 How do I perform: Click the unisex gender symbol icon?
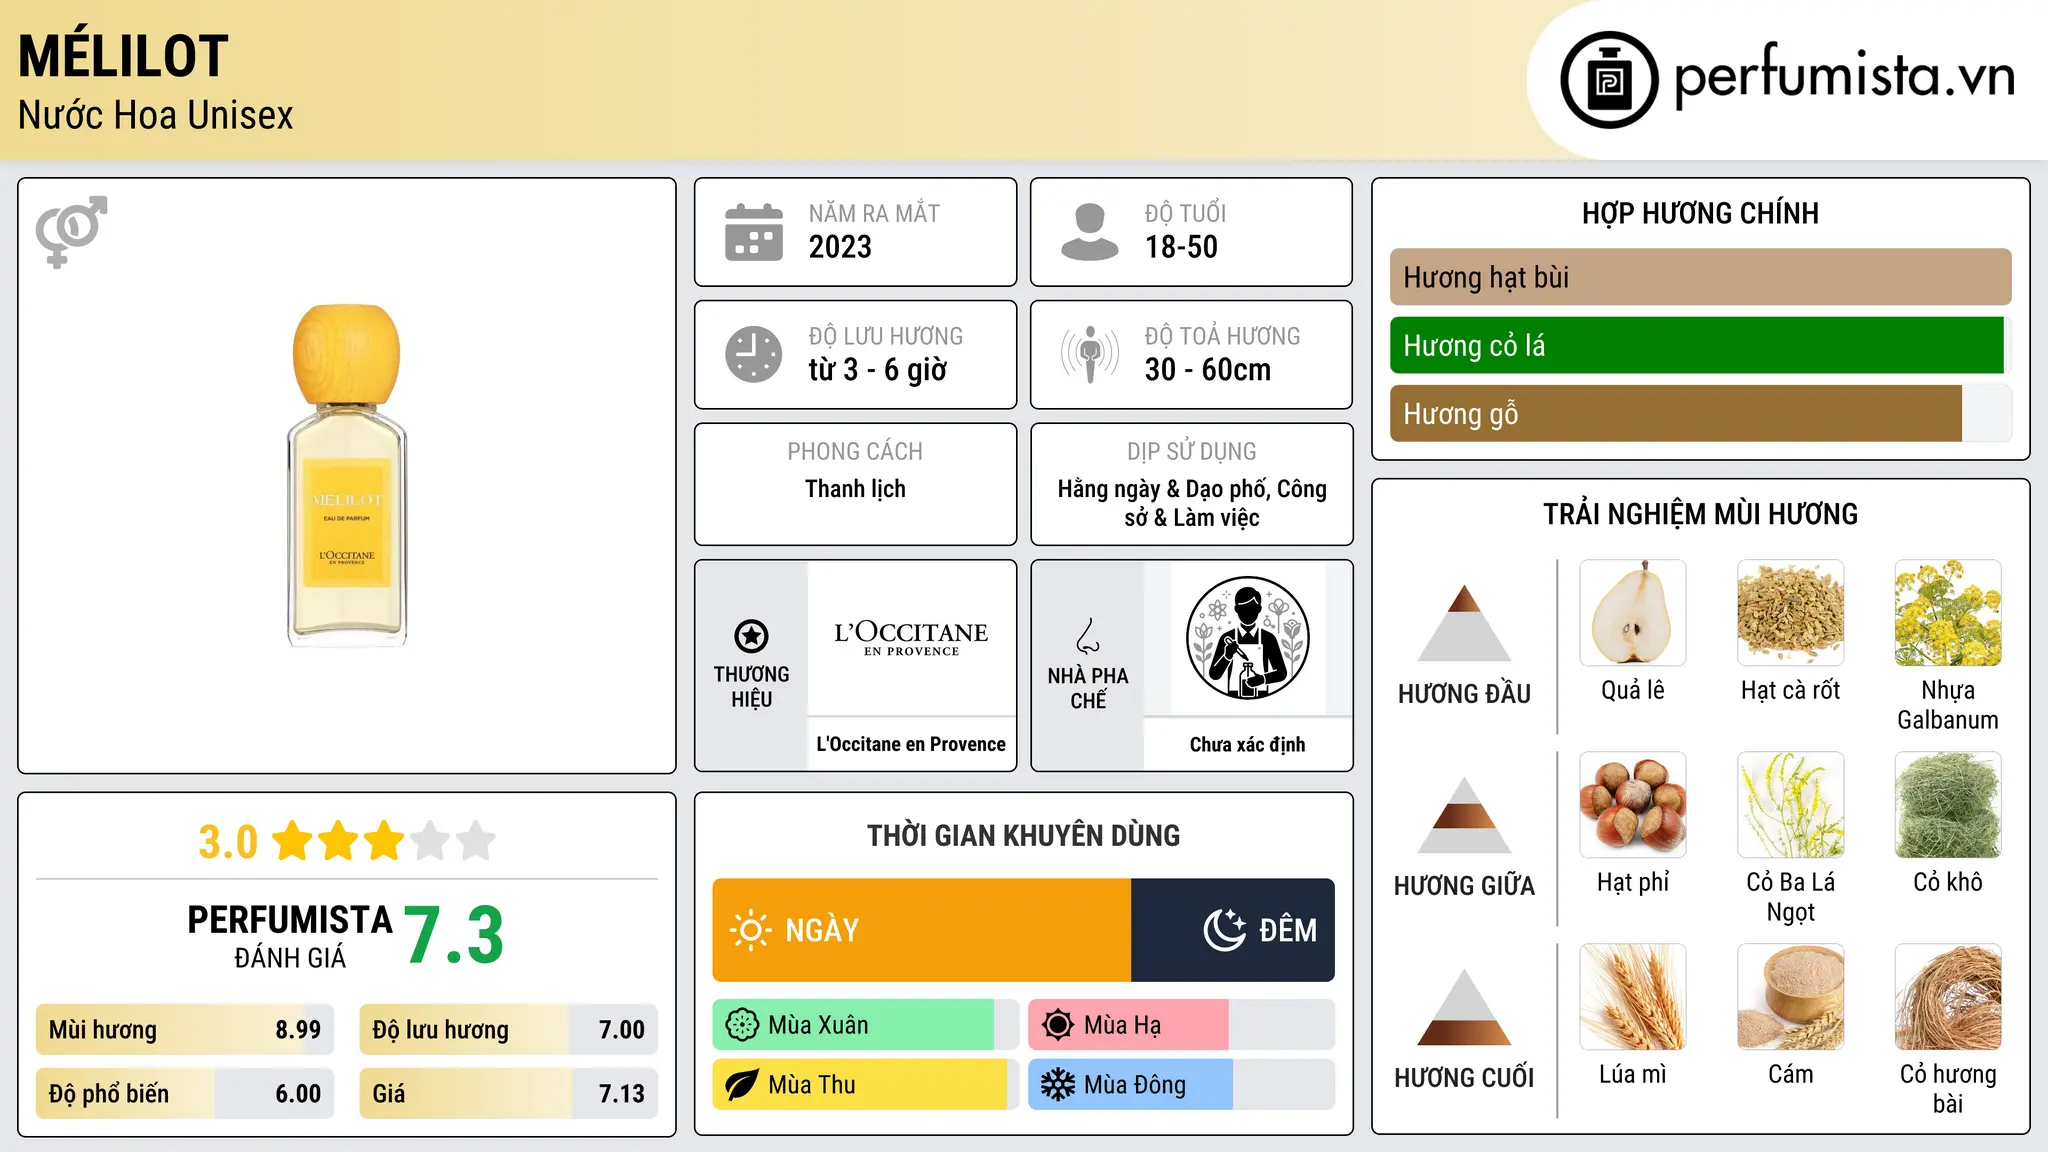(71, 231)
